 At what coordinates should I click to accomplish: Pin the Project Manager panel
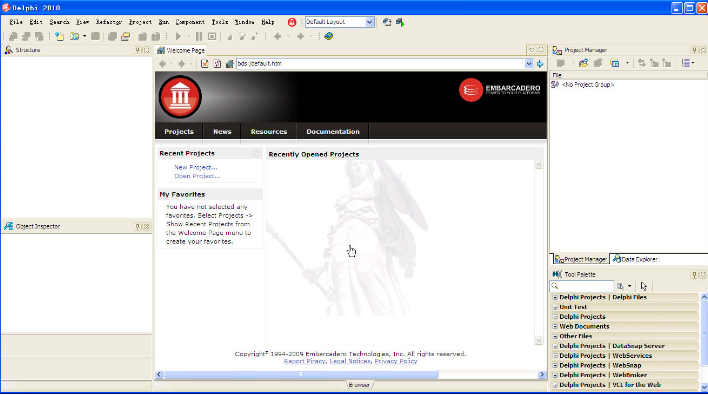(694, 50)
